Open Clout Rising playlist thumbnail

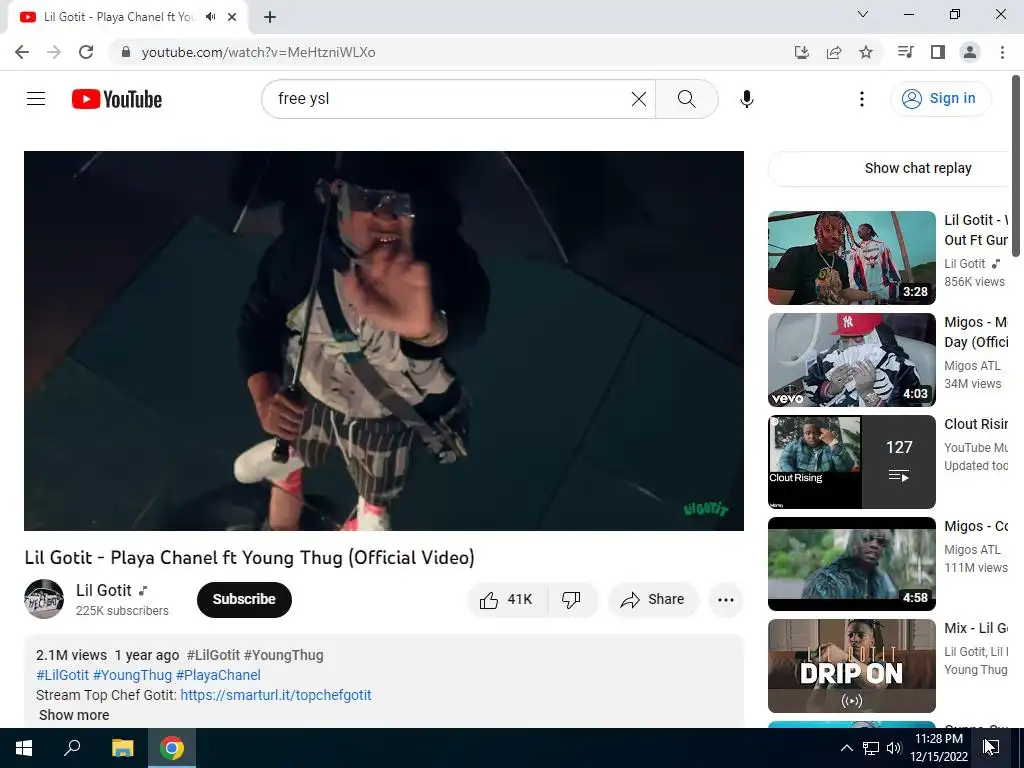click(x=852, y=462)
